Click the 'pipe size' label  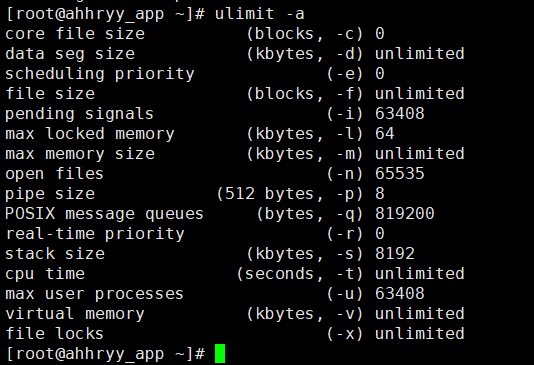pyautogui.click(x=50, y=194)
